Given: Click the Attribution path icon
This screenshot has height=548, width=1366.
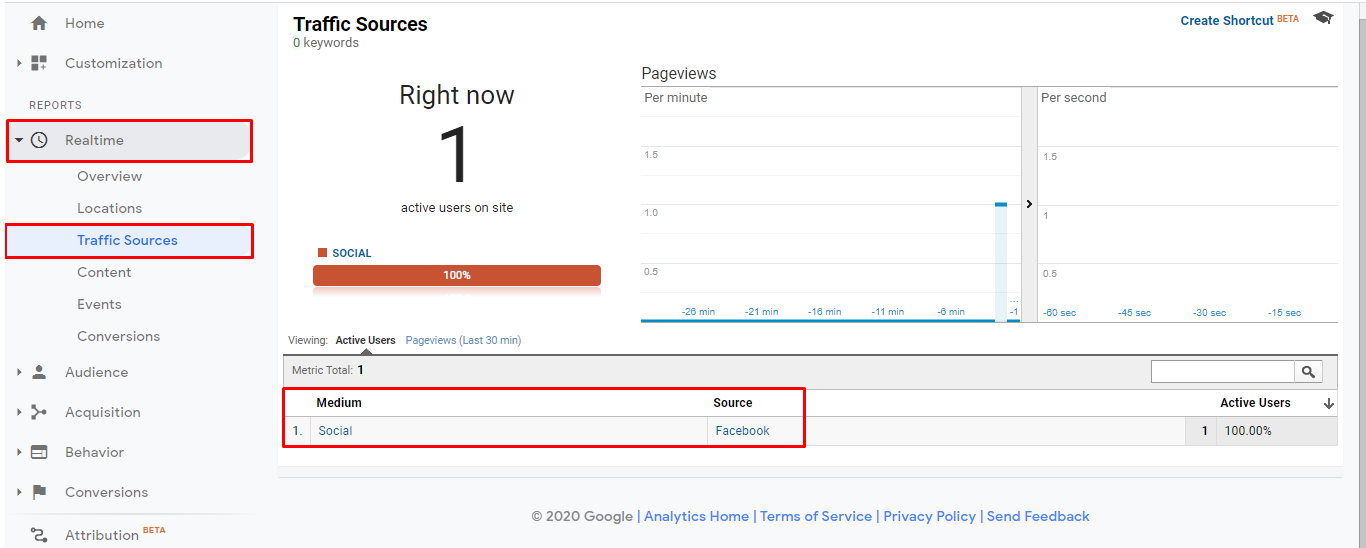Looking at the screenshot, I should click(x=39, y=535).
